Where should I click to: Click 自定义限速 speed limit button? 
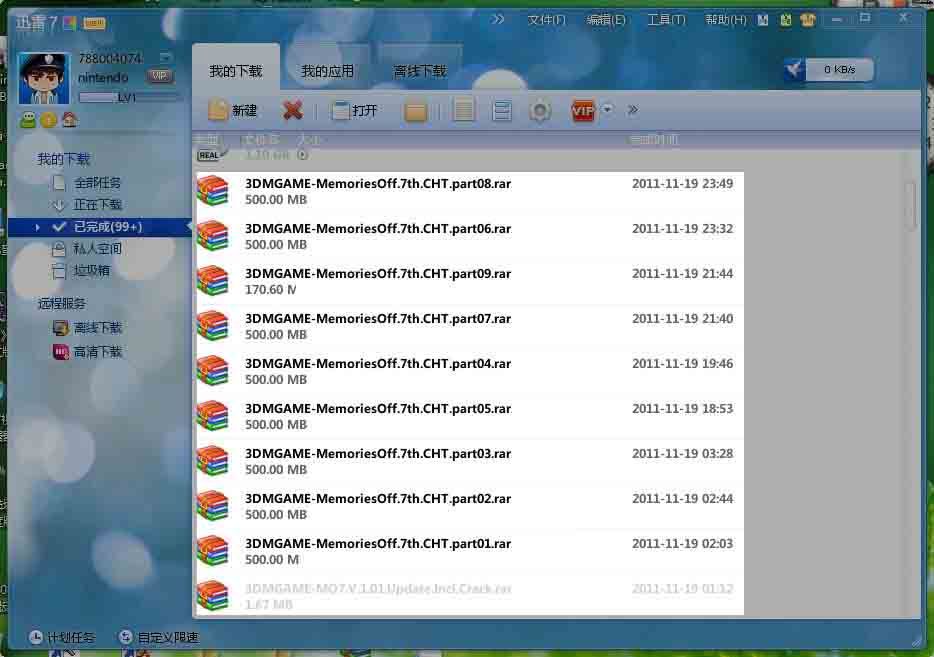click(158, 637)
